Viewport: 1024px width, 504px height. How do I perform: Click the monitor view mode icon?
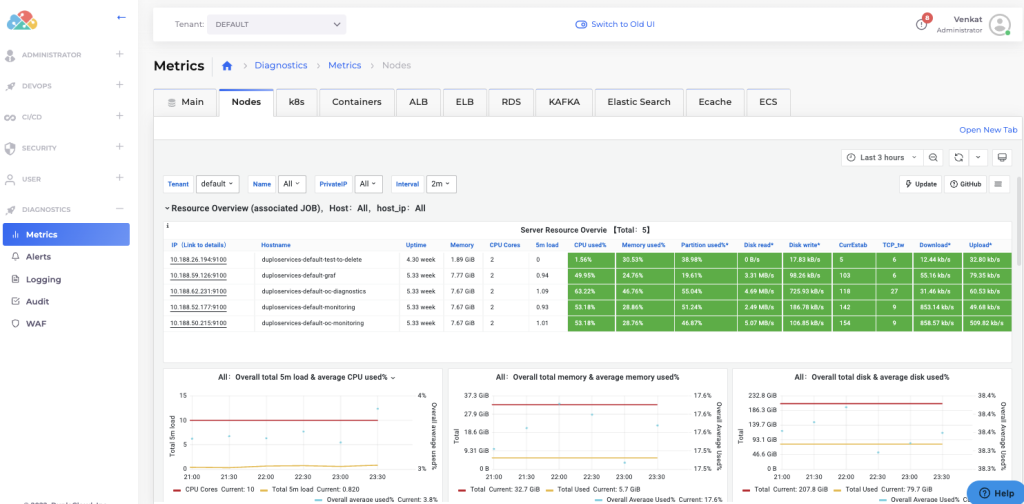(1002, 158)
